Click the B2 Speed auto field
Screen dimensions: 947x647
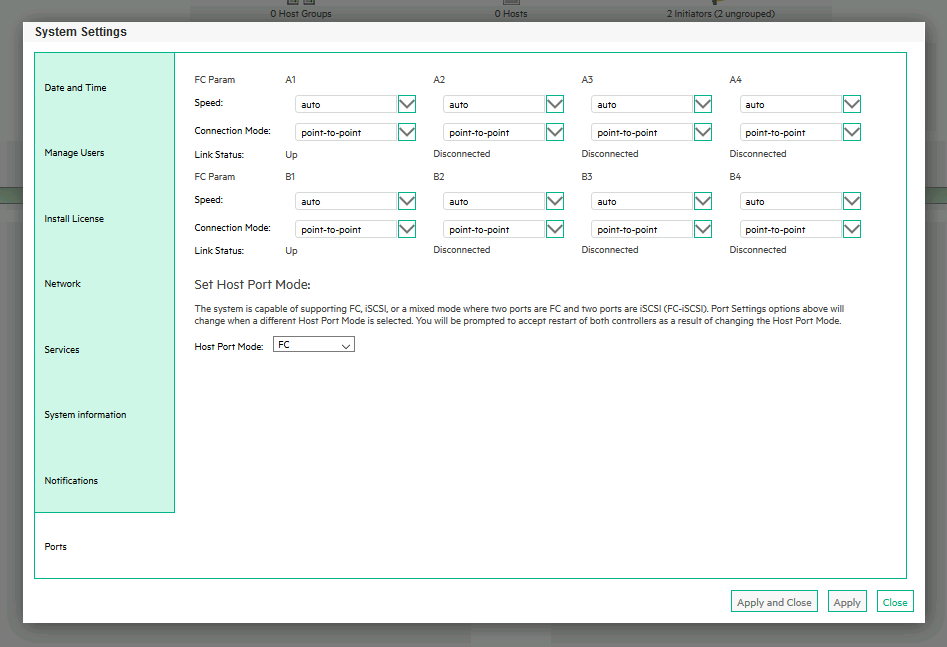coord(494,201)
